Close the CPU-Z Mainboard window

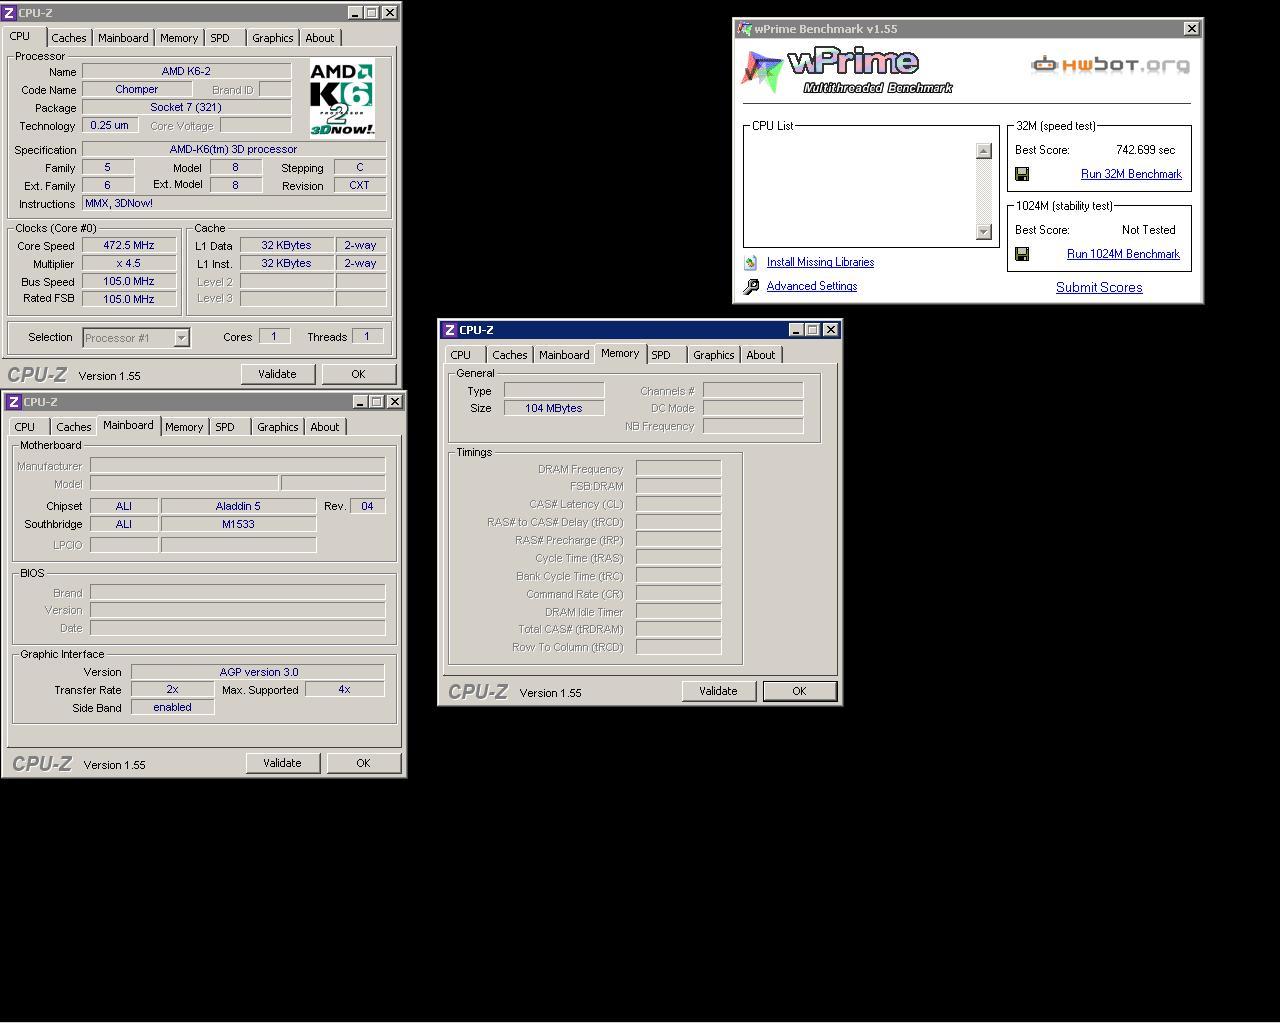[x=395, y=402]
